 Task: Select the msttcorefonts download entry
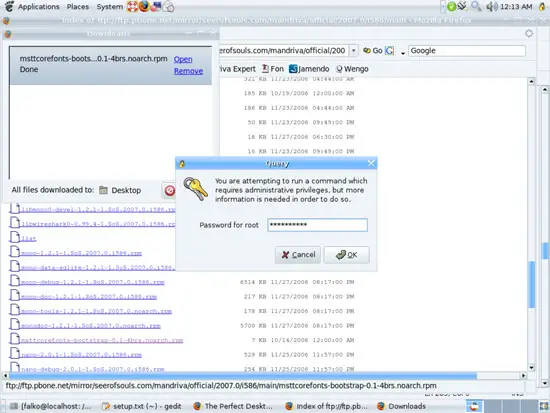coord(111,66)
